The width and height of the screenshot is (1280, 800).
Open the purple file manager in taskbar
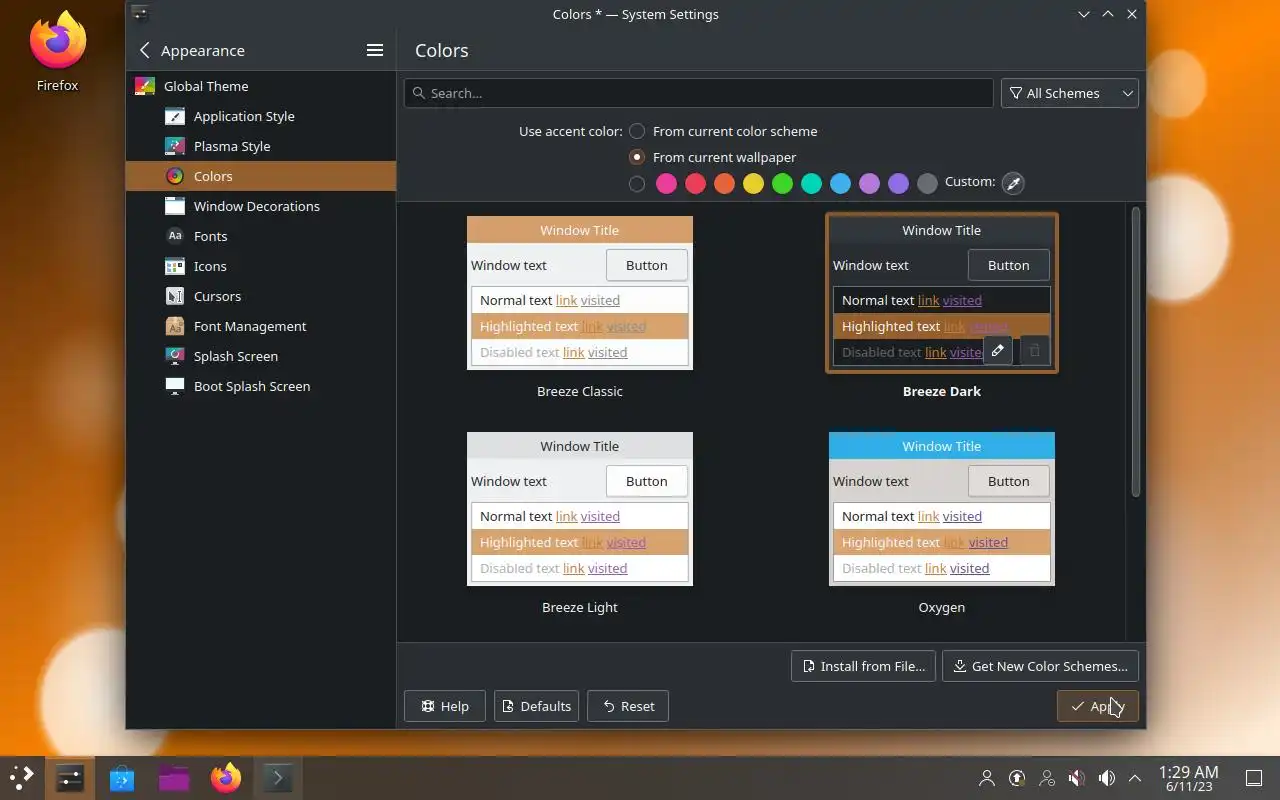[x=174, y=777]
